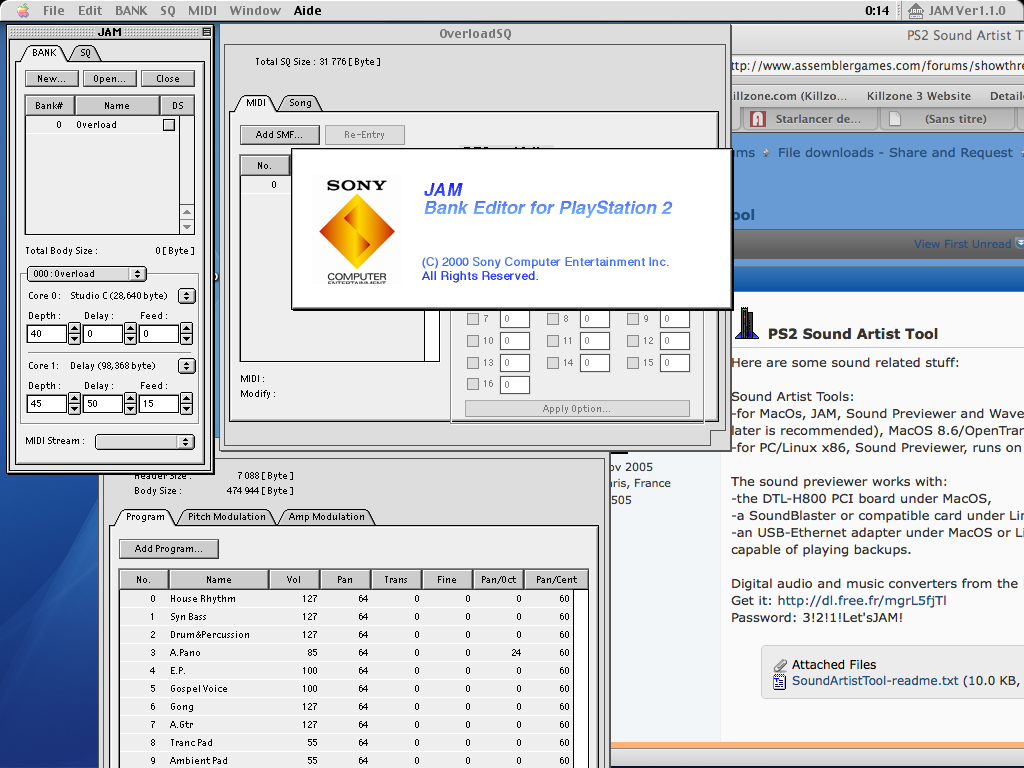Click the bank list scroll up arrow

tap(187, 212)
